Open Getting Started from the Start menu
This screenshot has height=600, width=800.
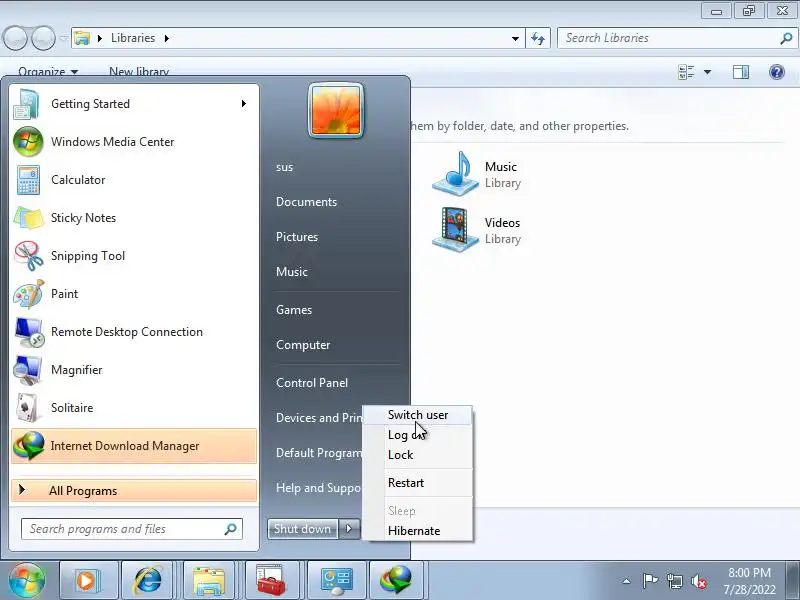134,104
